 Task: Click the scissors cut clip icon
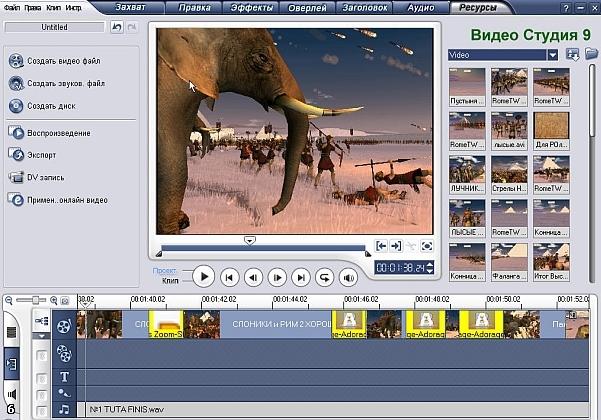click(x=411, y=246)
